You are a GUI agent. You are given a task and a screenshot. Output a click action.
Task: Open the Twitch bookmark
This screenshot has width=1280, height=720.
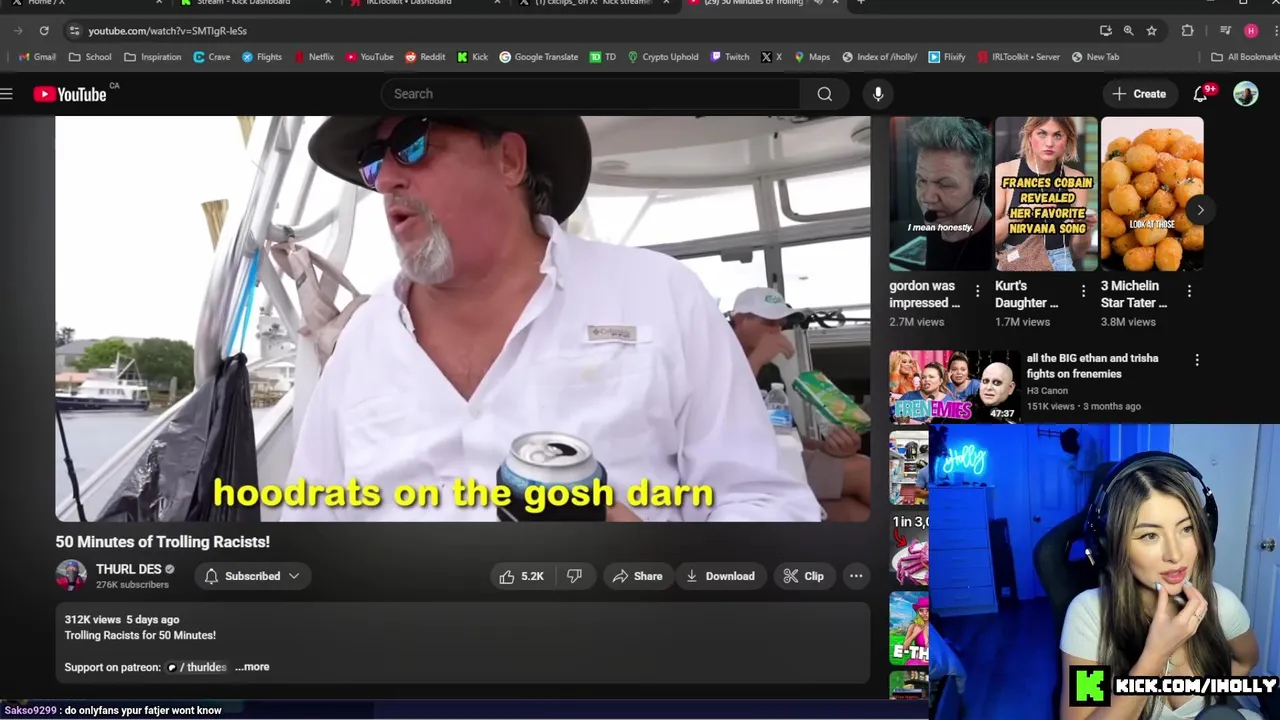coord(729,57)
